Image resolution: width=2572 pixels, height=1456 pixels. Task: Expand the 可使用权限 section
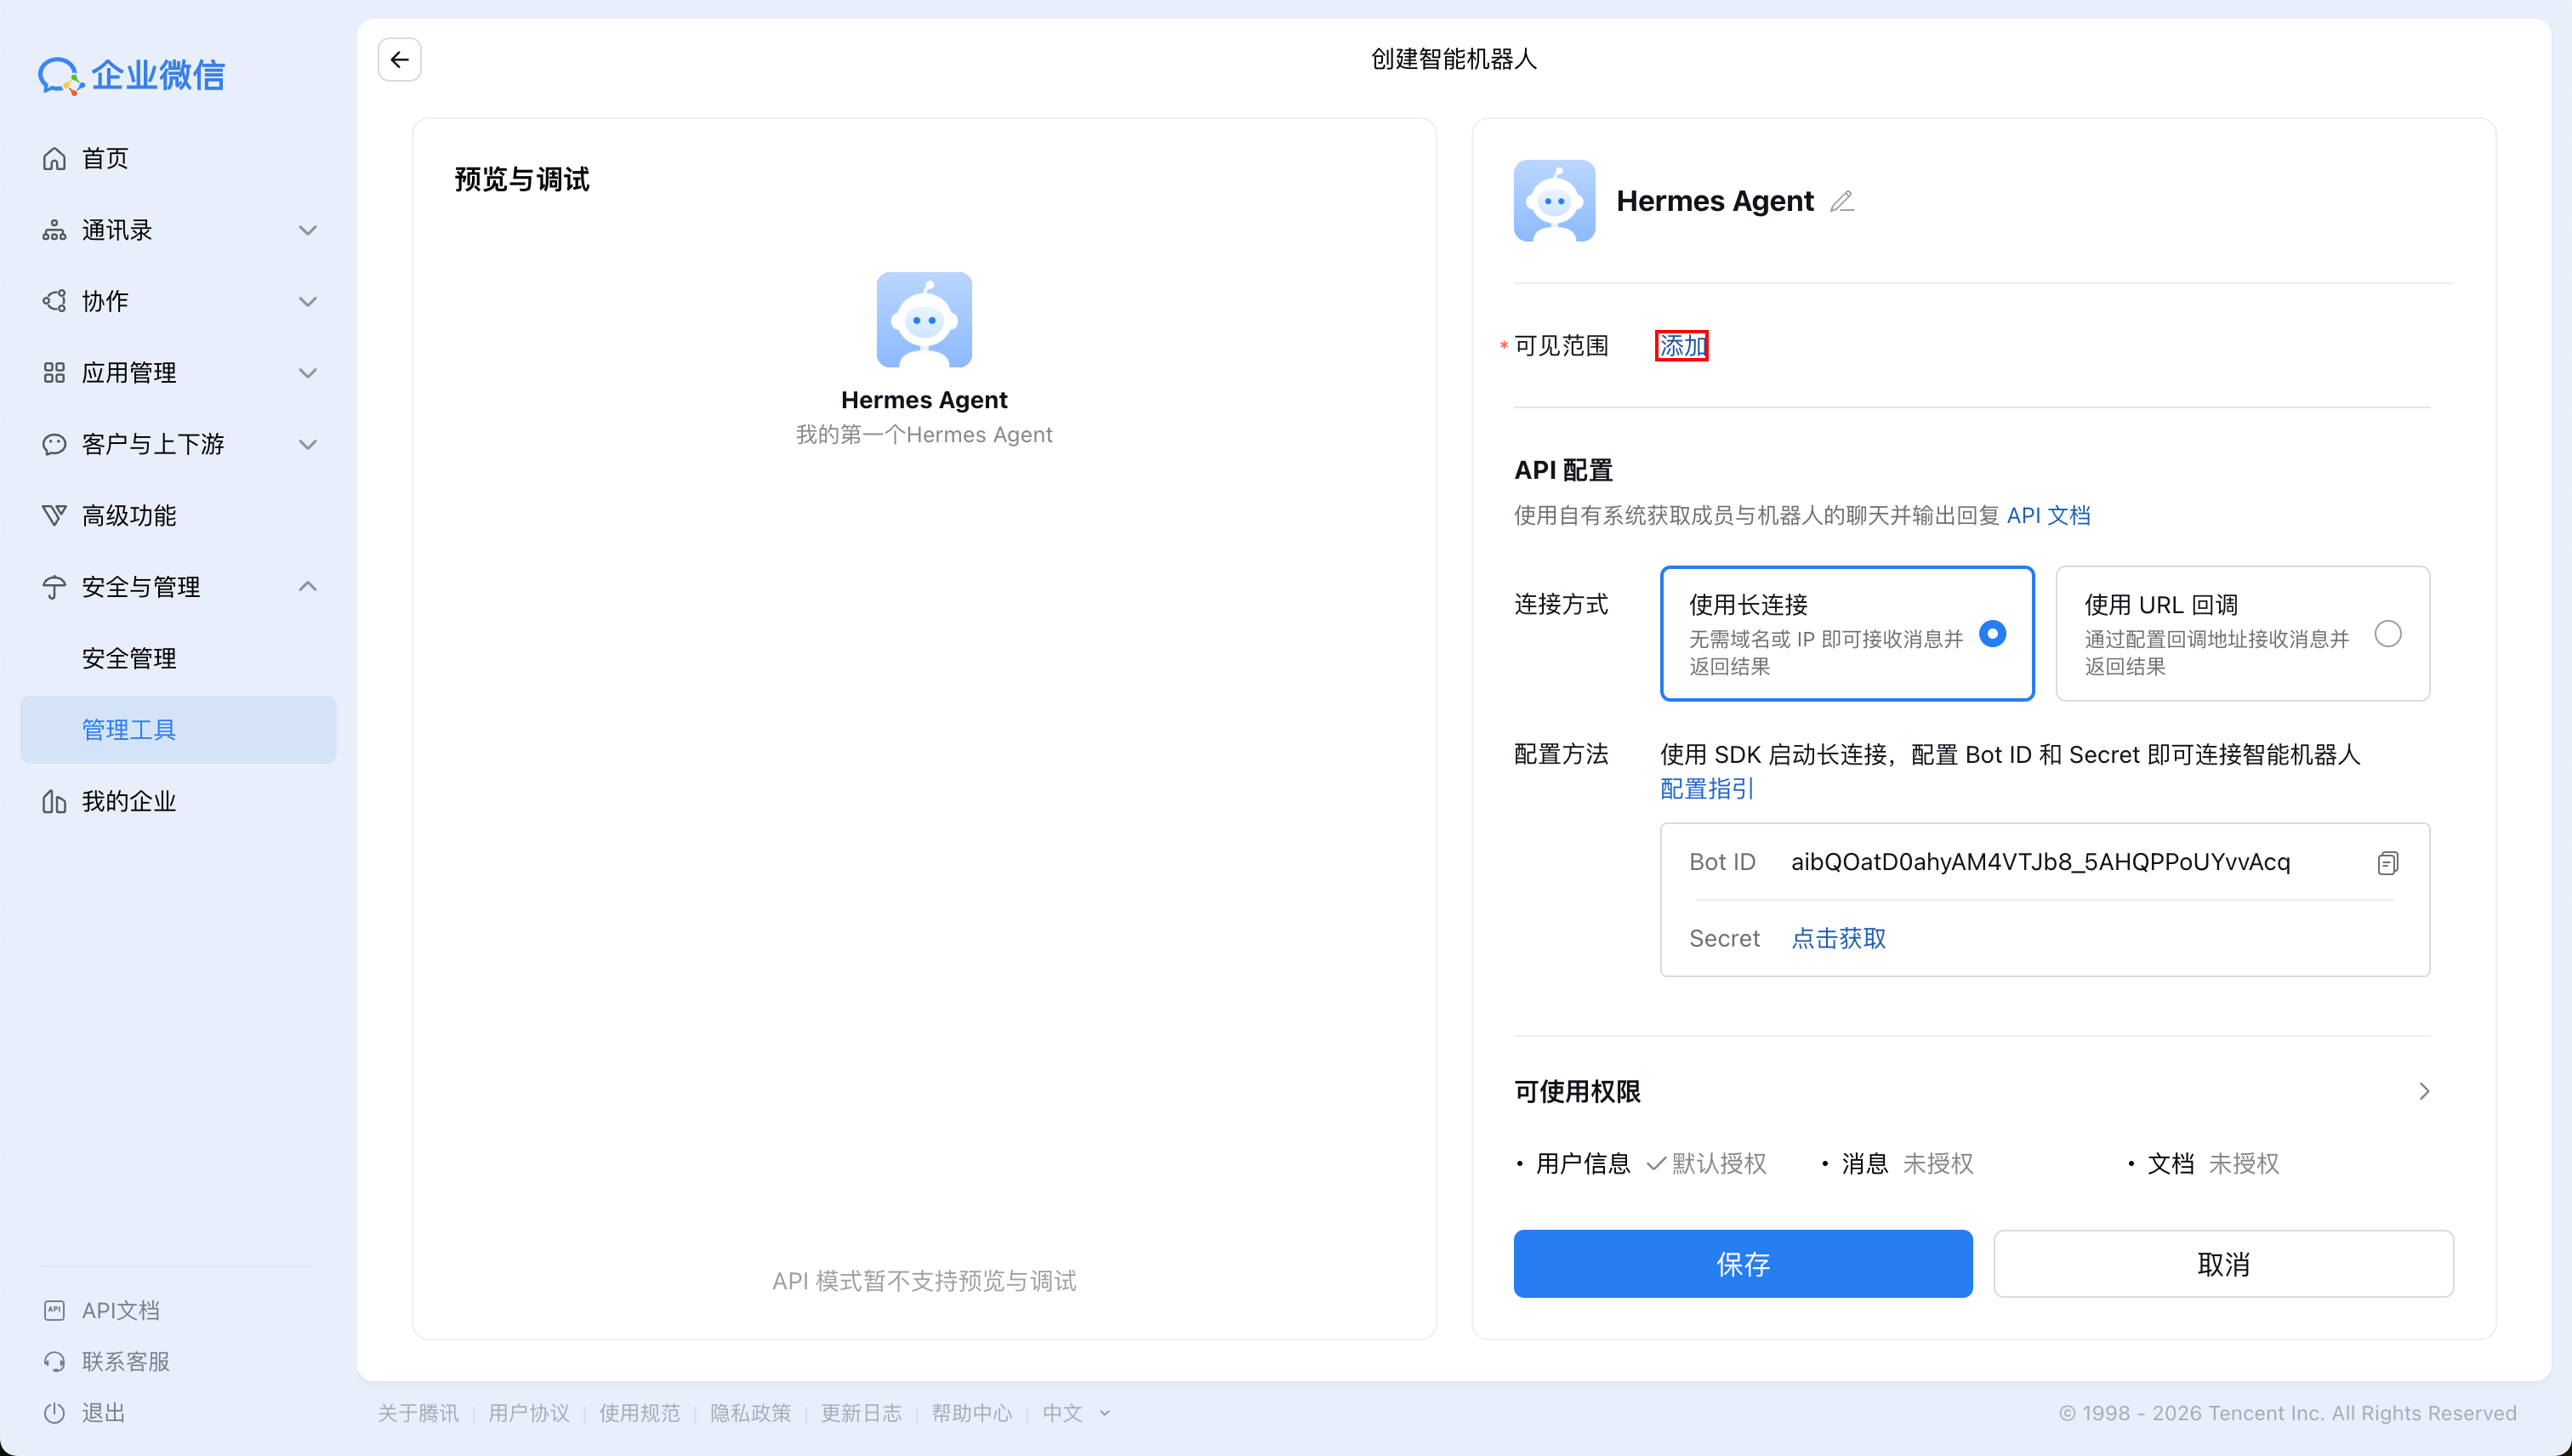tap(2423, 1091)
